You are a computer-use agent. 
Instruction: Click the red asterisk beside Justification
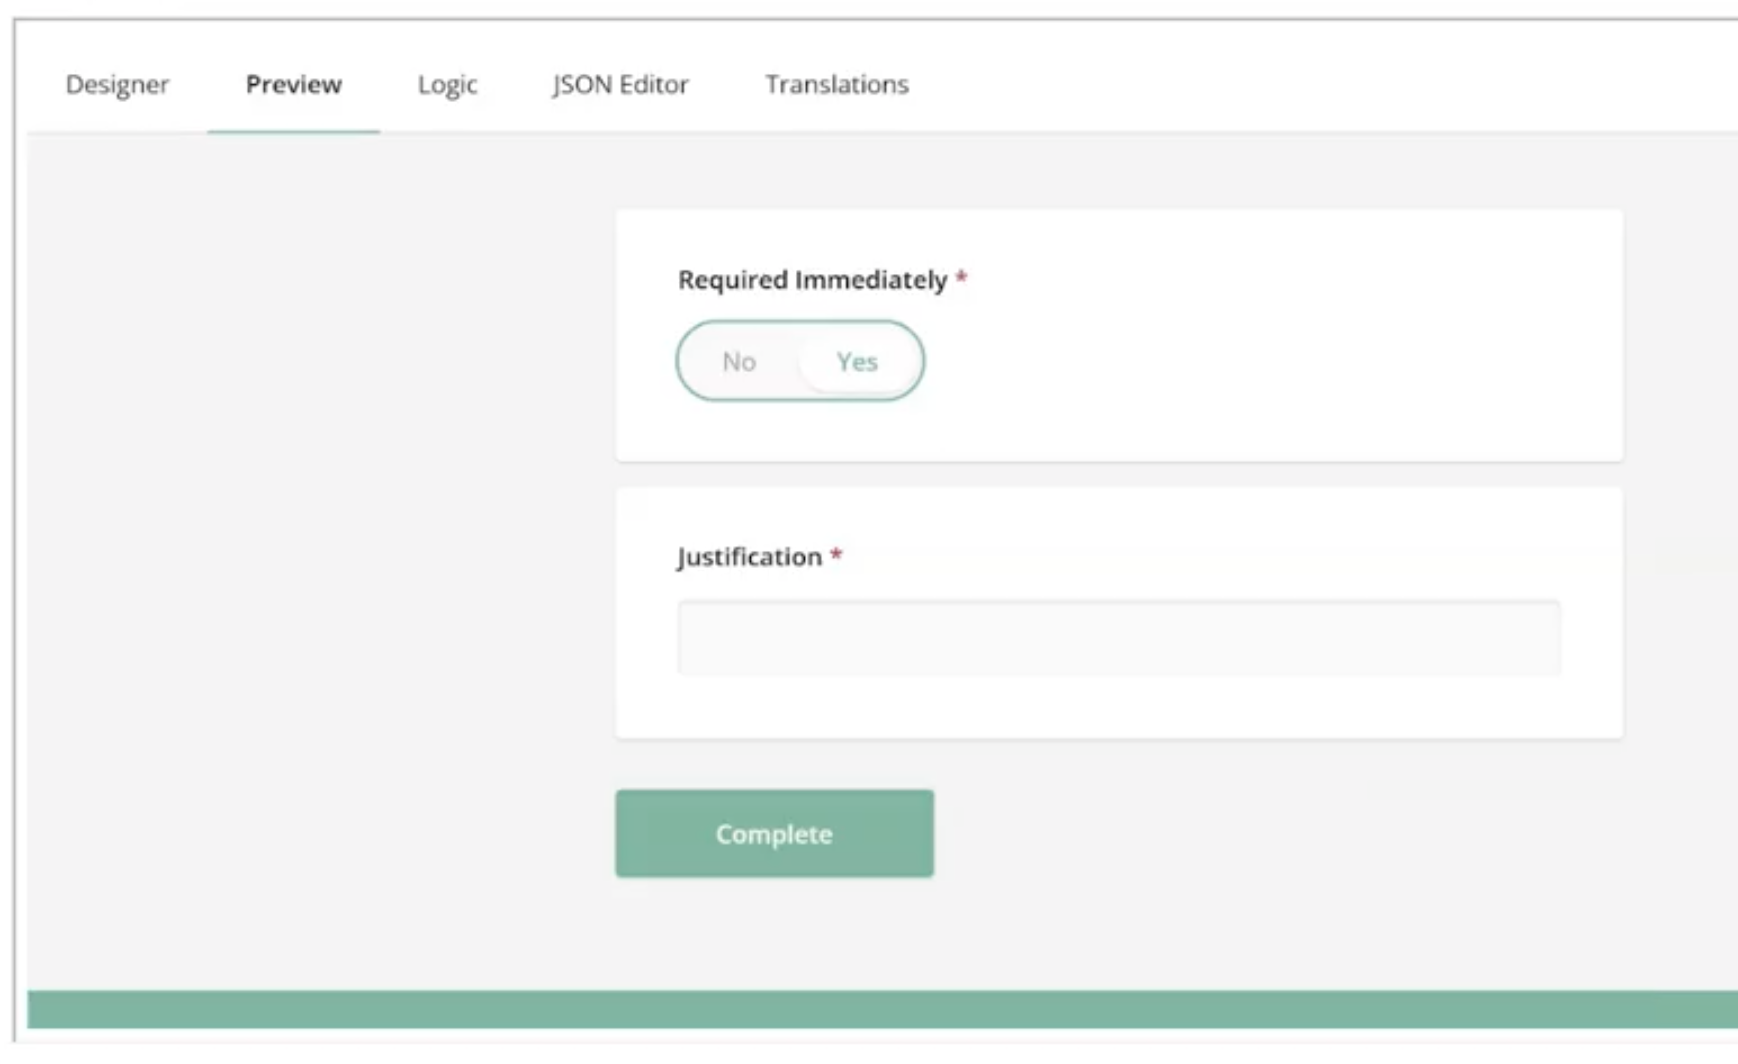(x=836, y=556)
